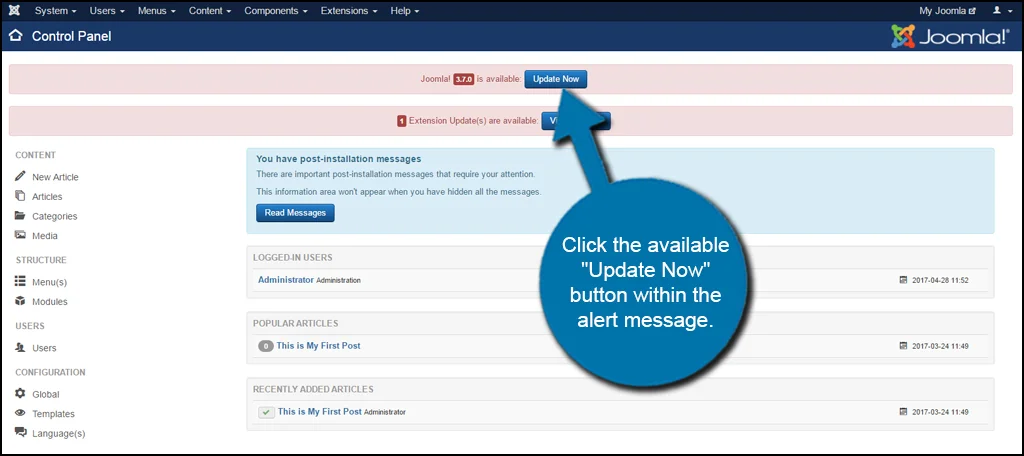Expand the Content dropdown menu
The height and width of the screenshot is (456, 1024).
click(x=210, y=10)
